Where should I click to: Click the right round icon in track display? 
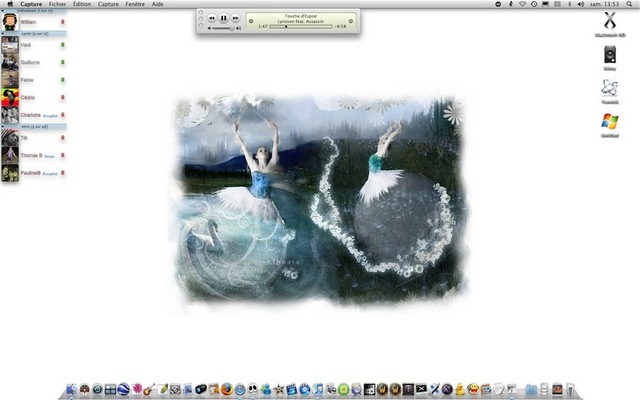point(351,21)
